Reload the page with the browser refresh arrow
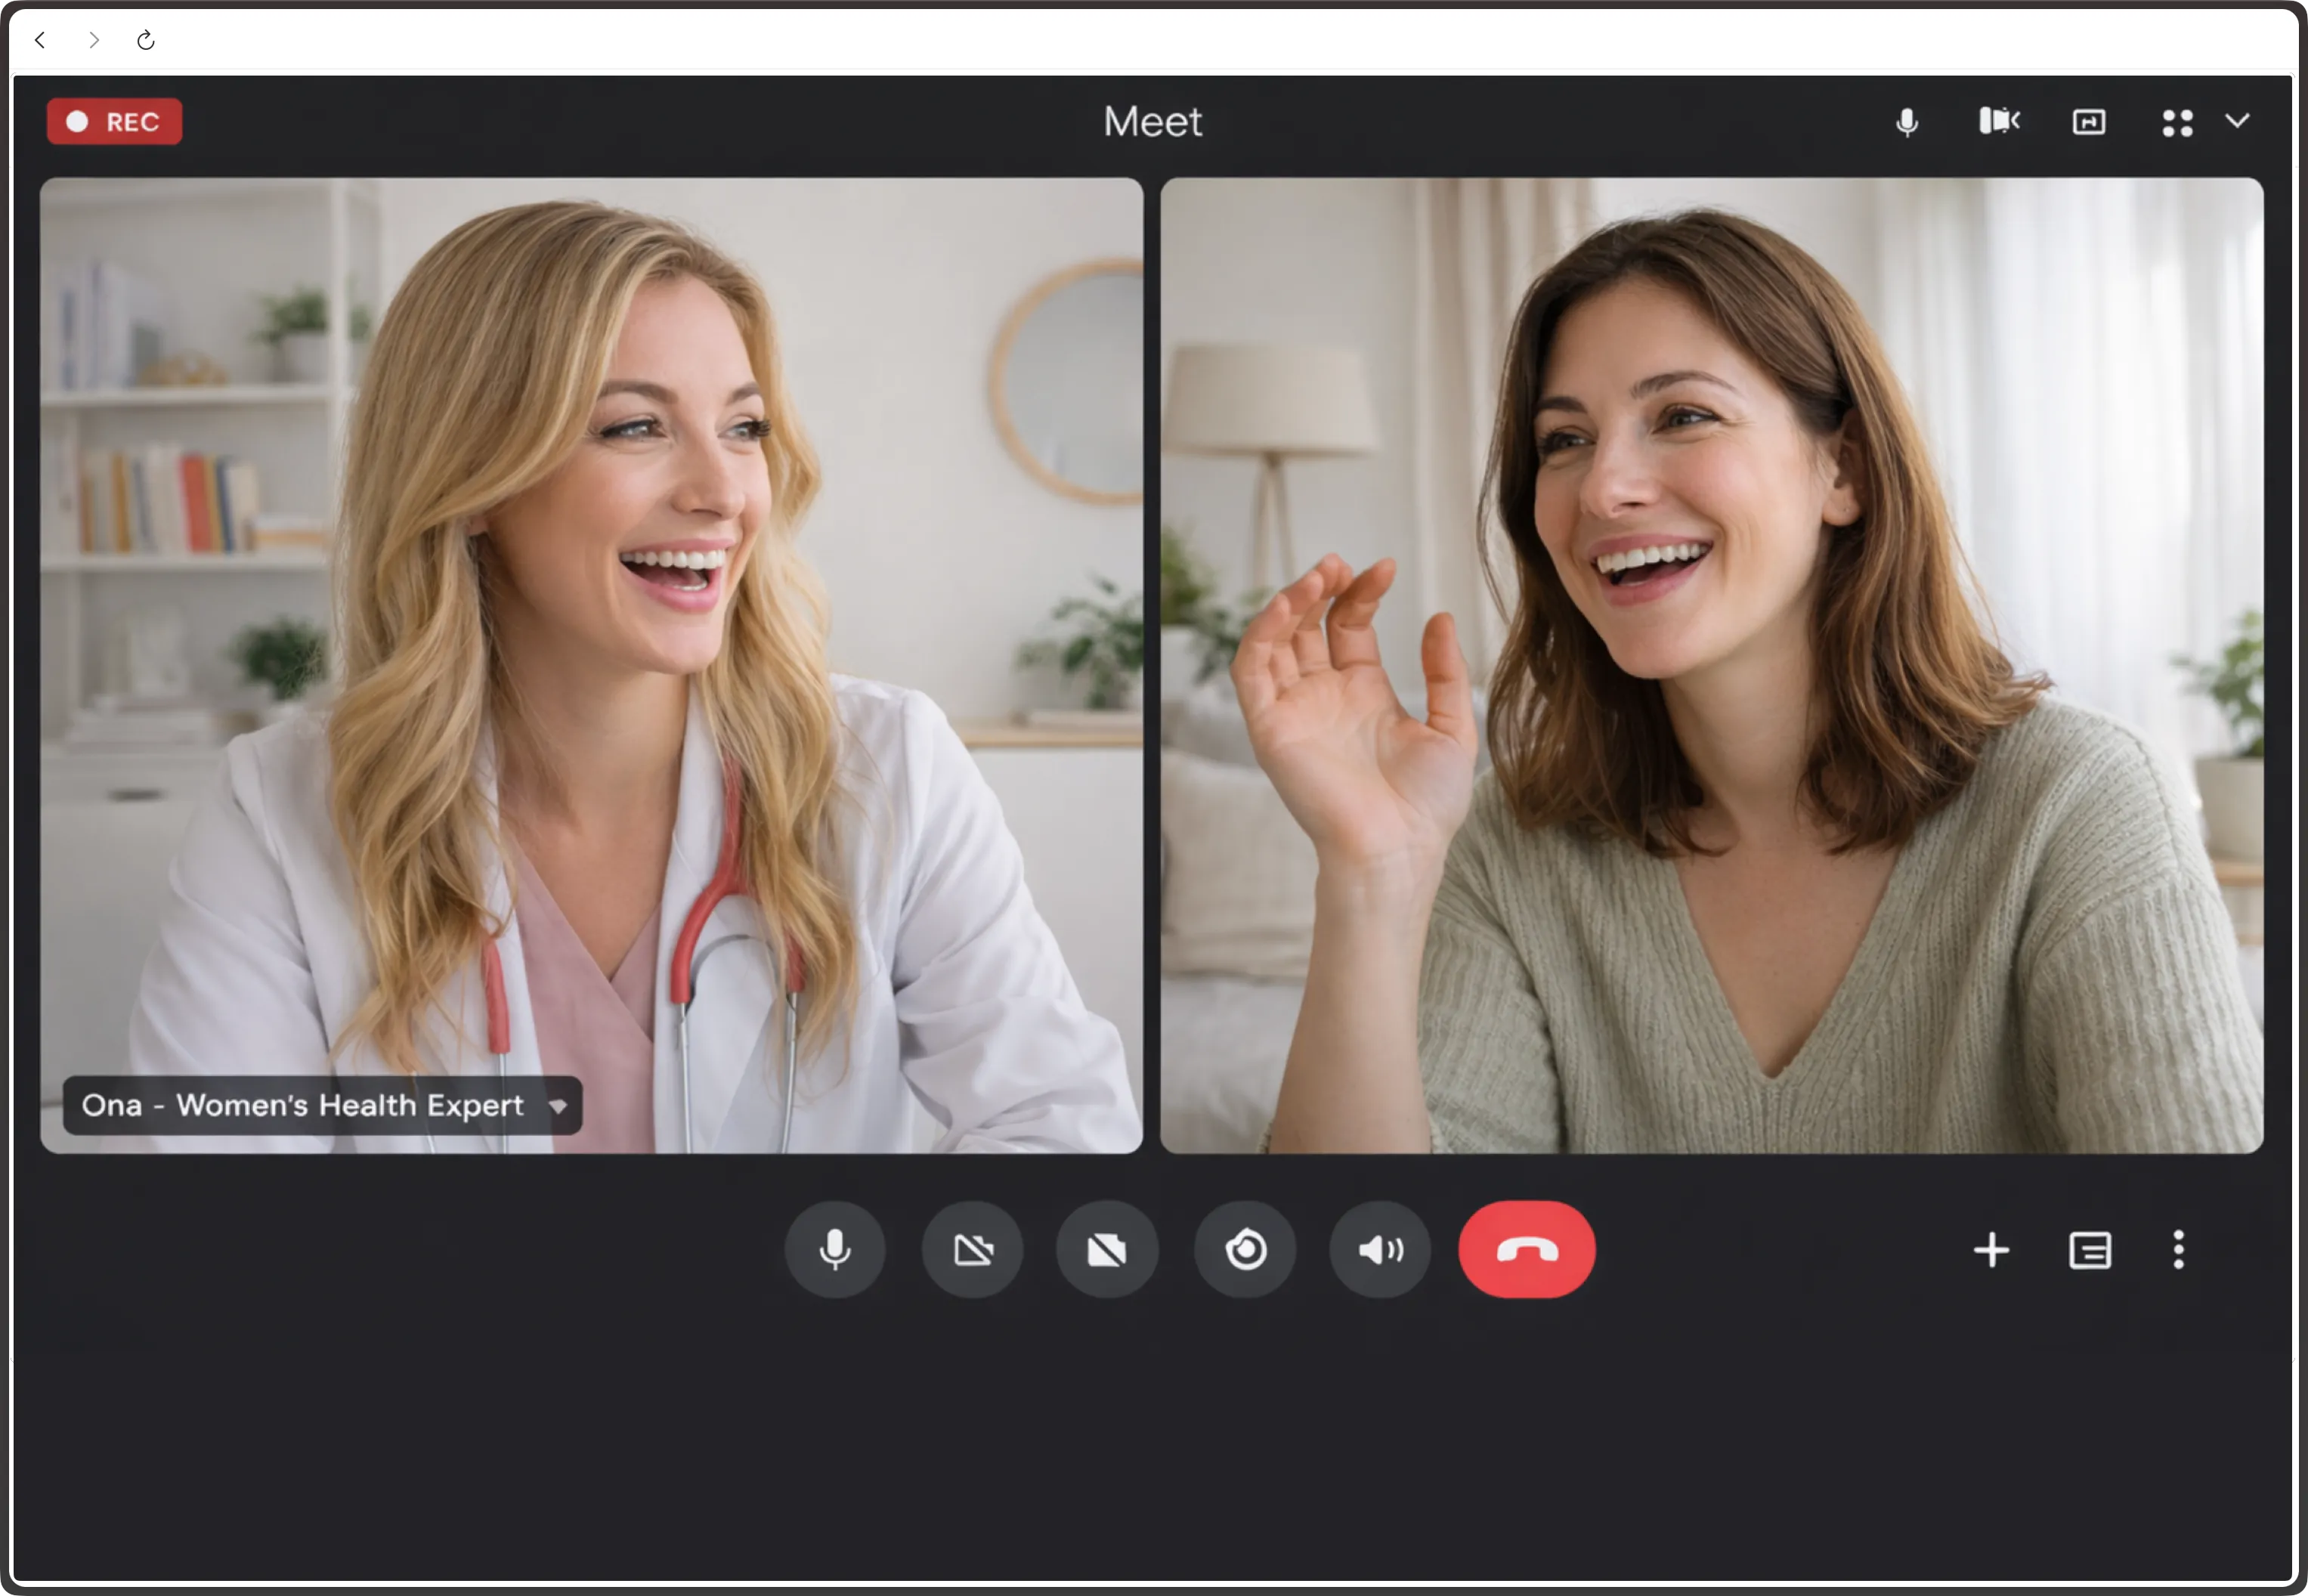2308x1596 pixels. pos(145,40)
